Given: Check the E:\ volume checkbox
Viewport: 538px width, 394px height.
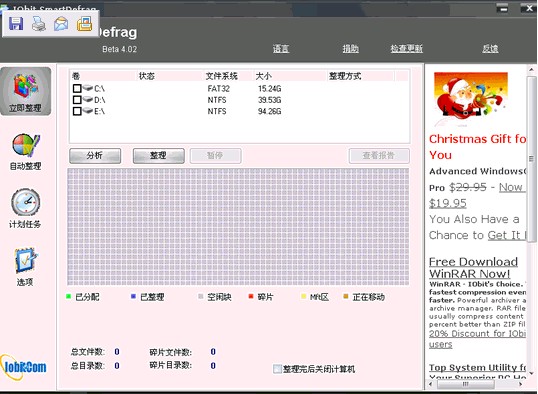Looking at the screenshot, I should [77, 111].
